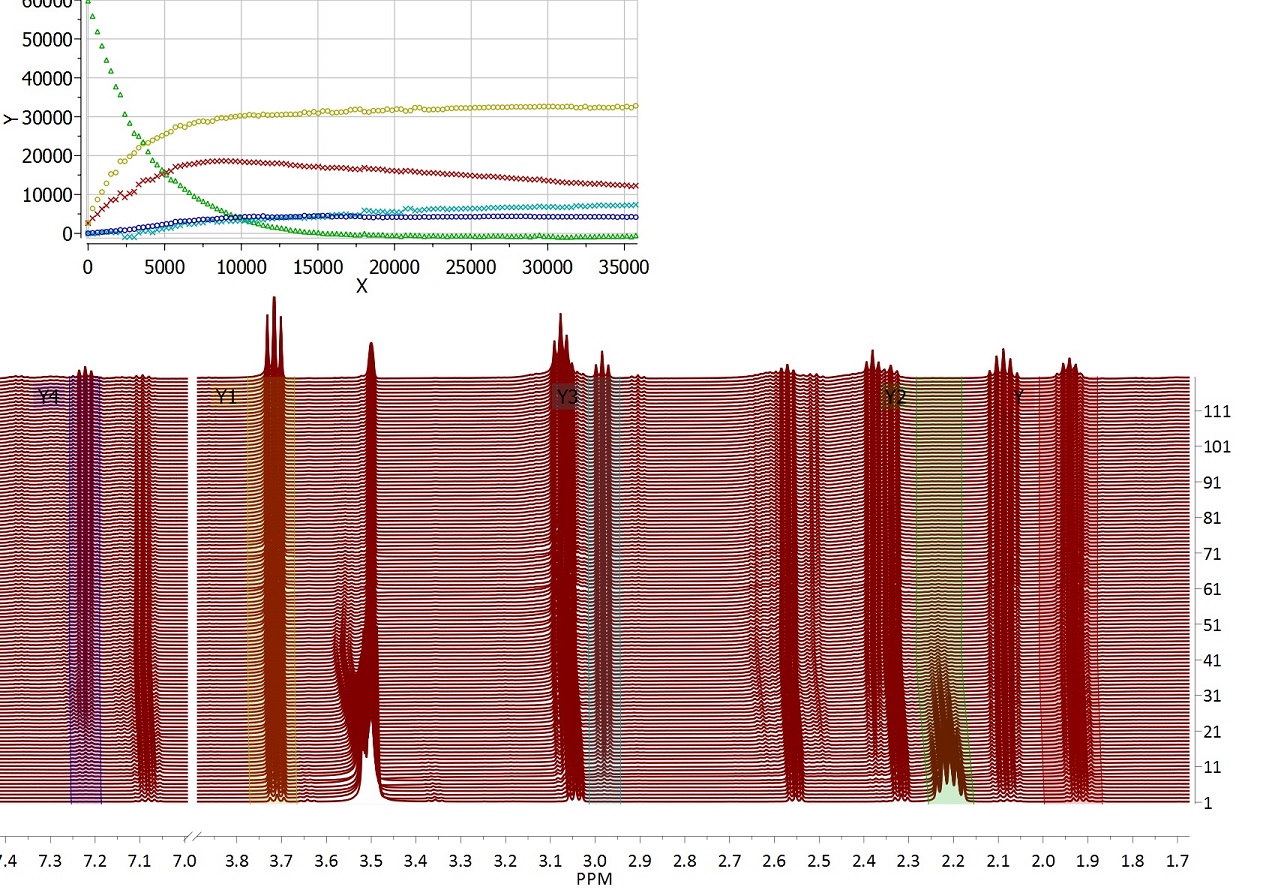The height and width of the screenshot is (890, 1275).
Task: Select the X axis title of inset graph
Action: tap(362, 286)
